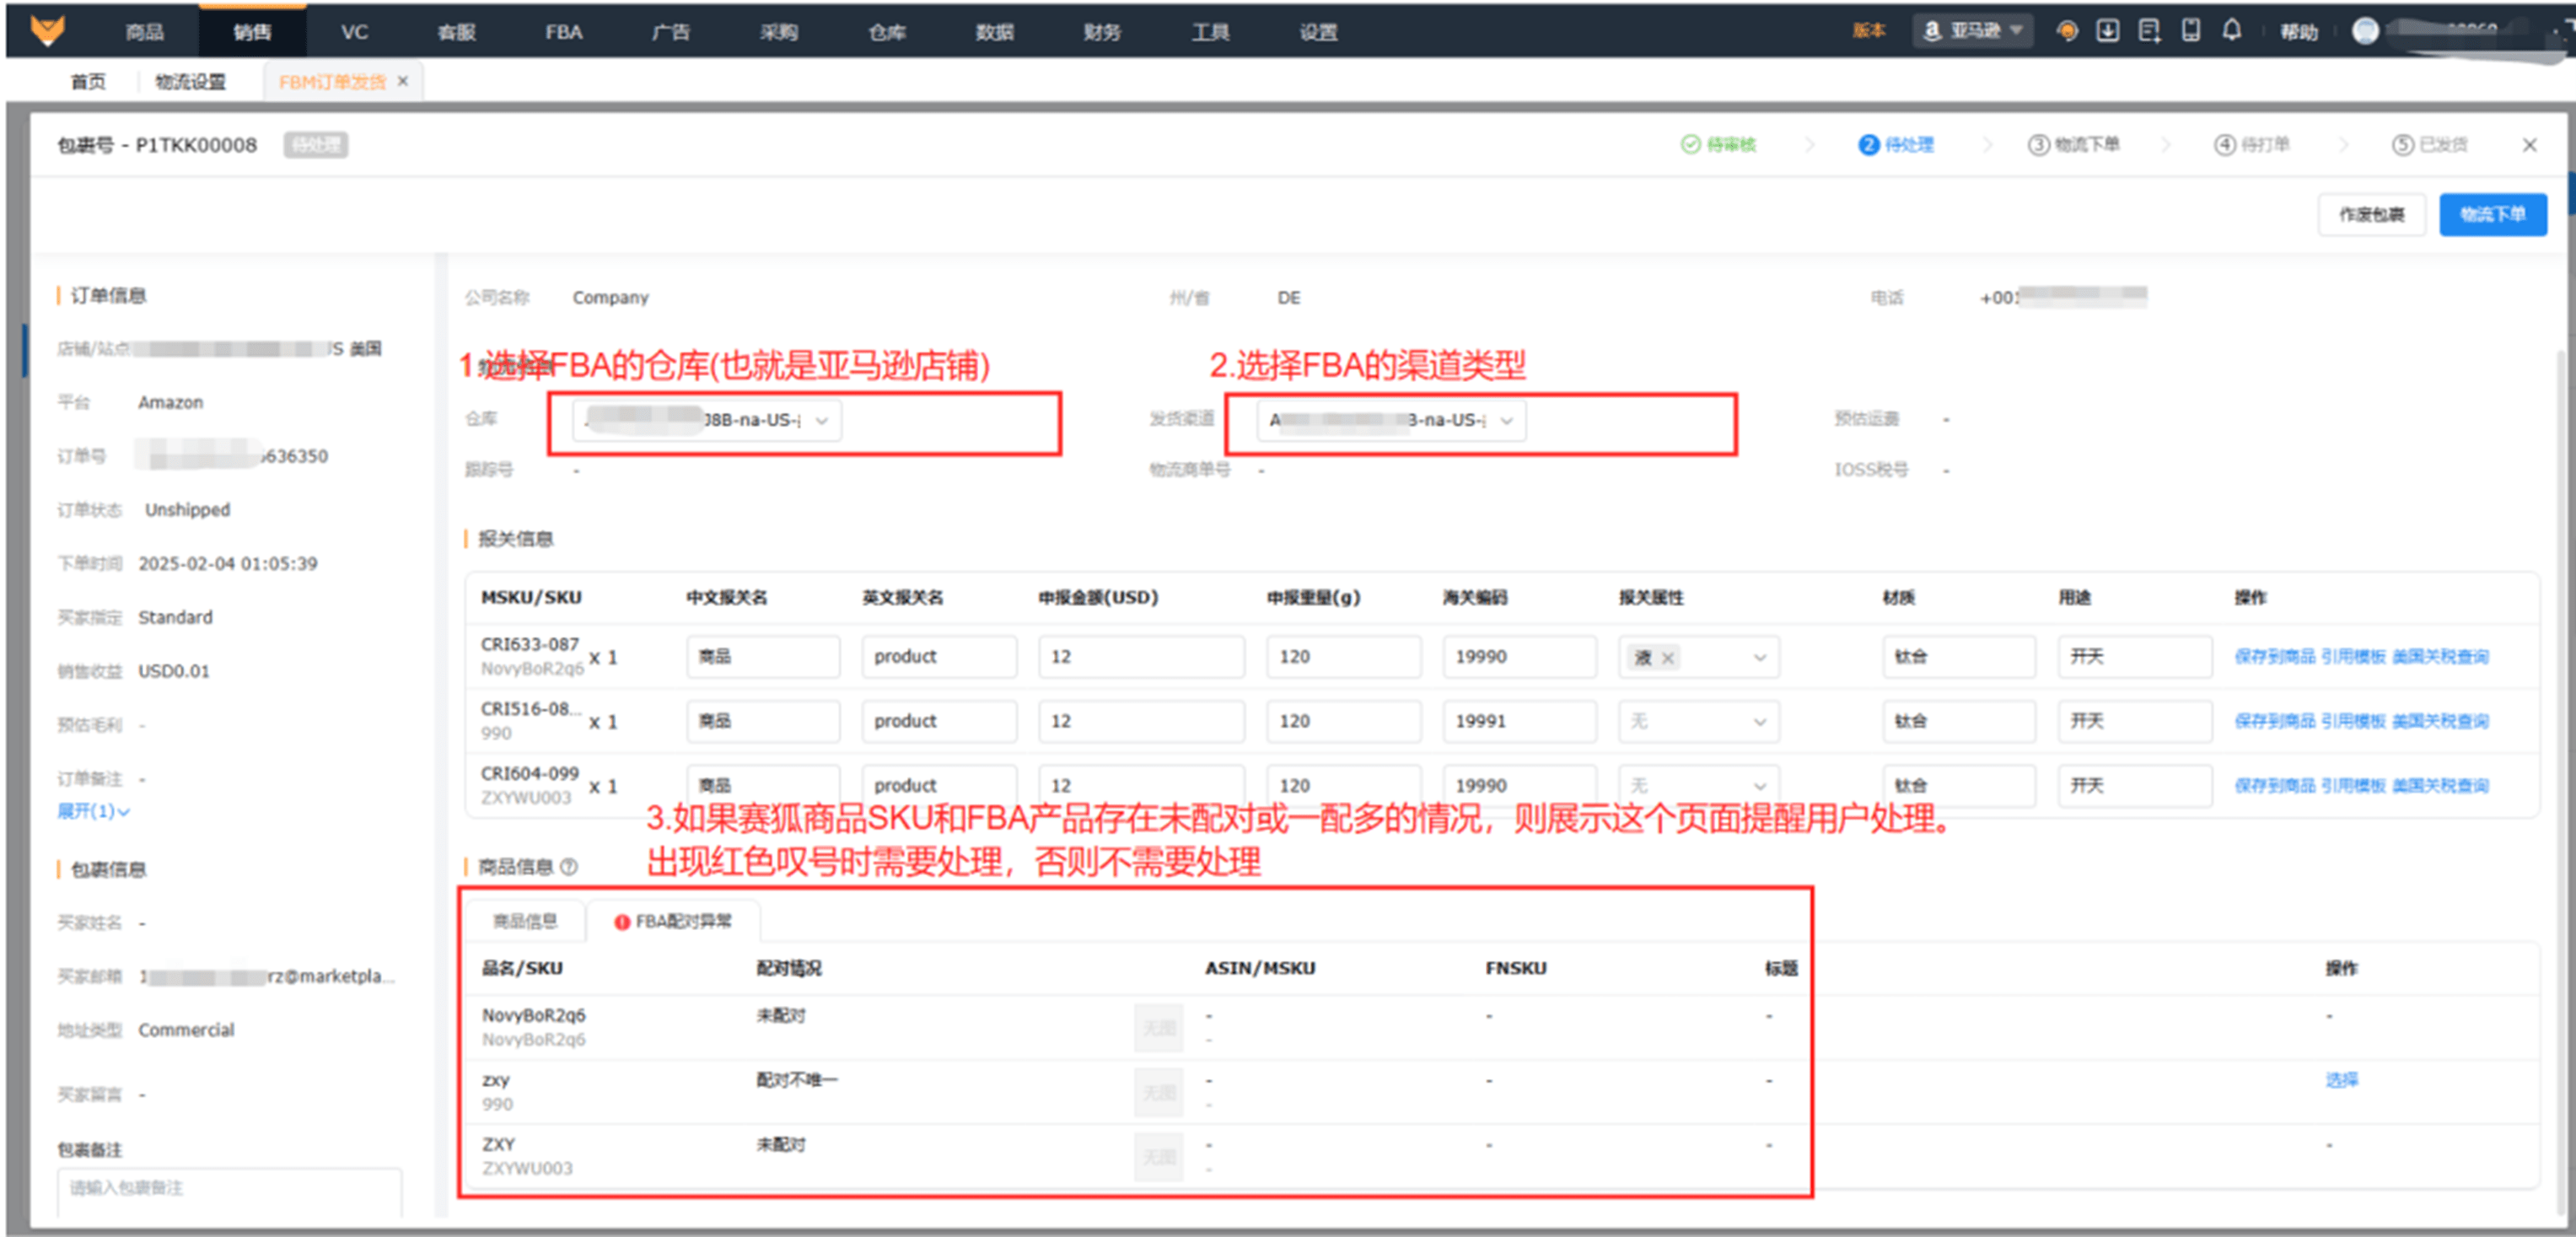Switch to the 商品信息 tab
The height and width of the screenshot is (1237, 2576).
[525, 921]
